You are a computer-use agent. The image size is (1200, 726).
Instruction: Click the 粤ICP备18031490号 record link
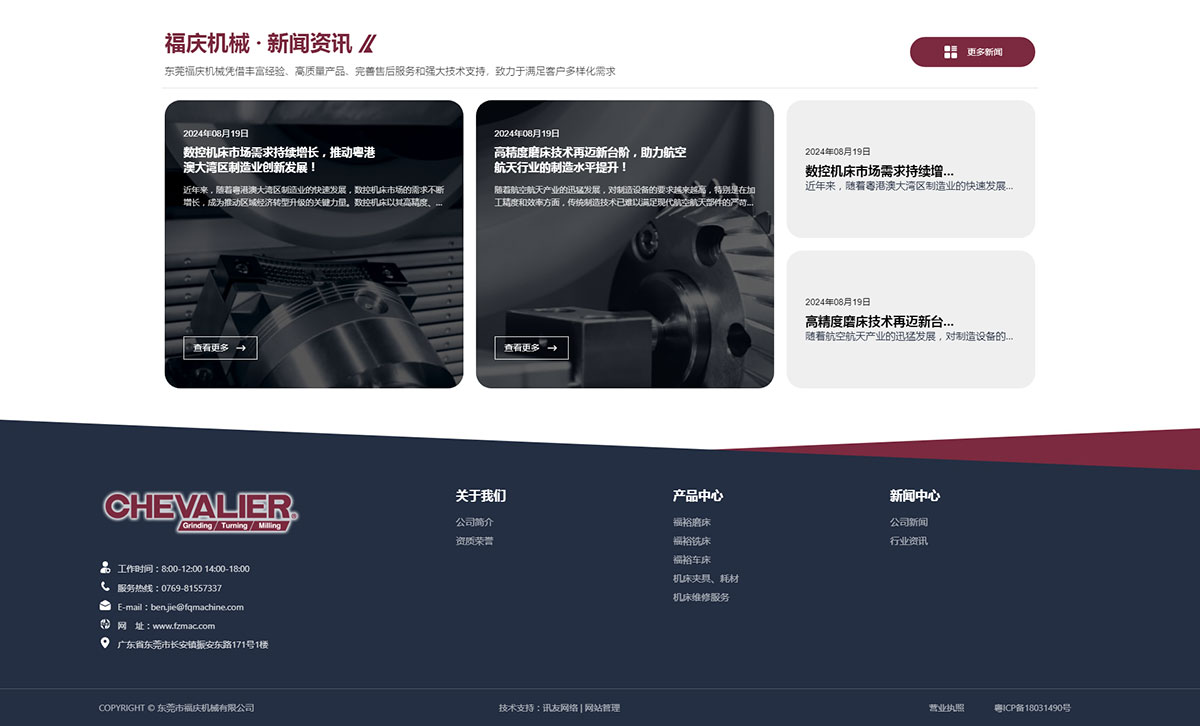pyautogui.click(x=1033, y=707)
